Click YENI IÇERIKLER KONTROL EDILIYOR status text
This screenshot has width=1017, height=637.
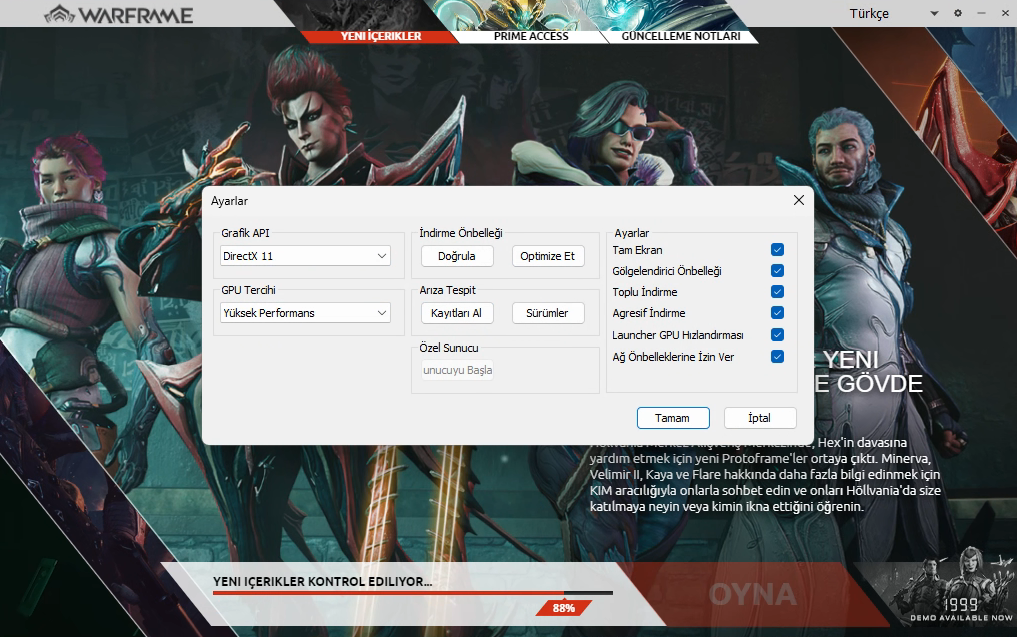point(322,581)
